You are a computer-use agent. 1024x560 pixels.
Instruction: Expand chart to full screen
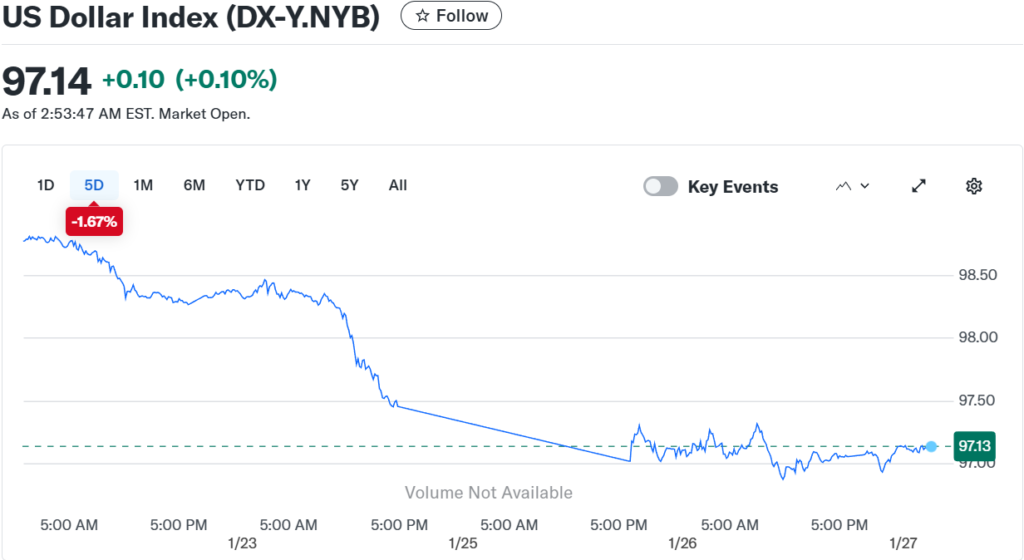(x=919, y=186)
